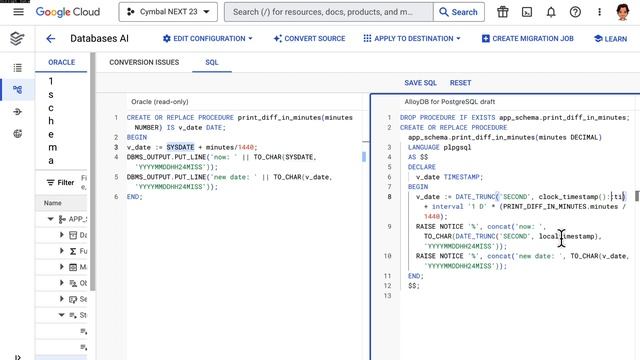
Task: Click Save SQL
Action: (420, 83)
